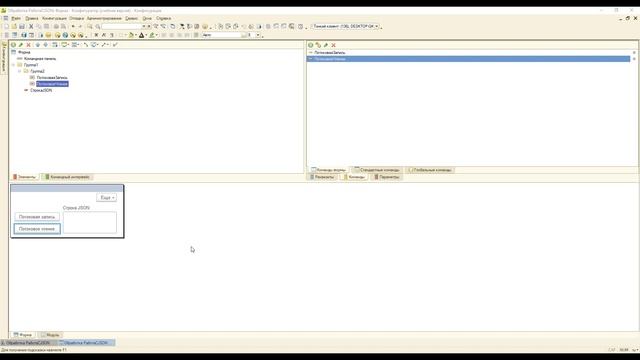Screen dimensions: 640x360
Task: Switch to the Командный интерфейс tab
Action: pos(67,177)
